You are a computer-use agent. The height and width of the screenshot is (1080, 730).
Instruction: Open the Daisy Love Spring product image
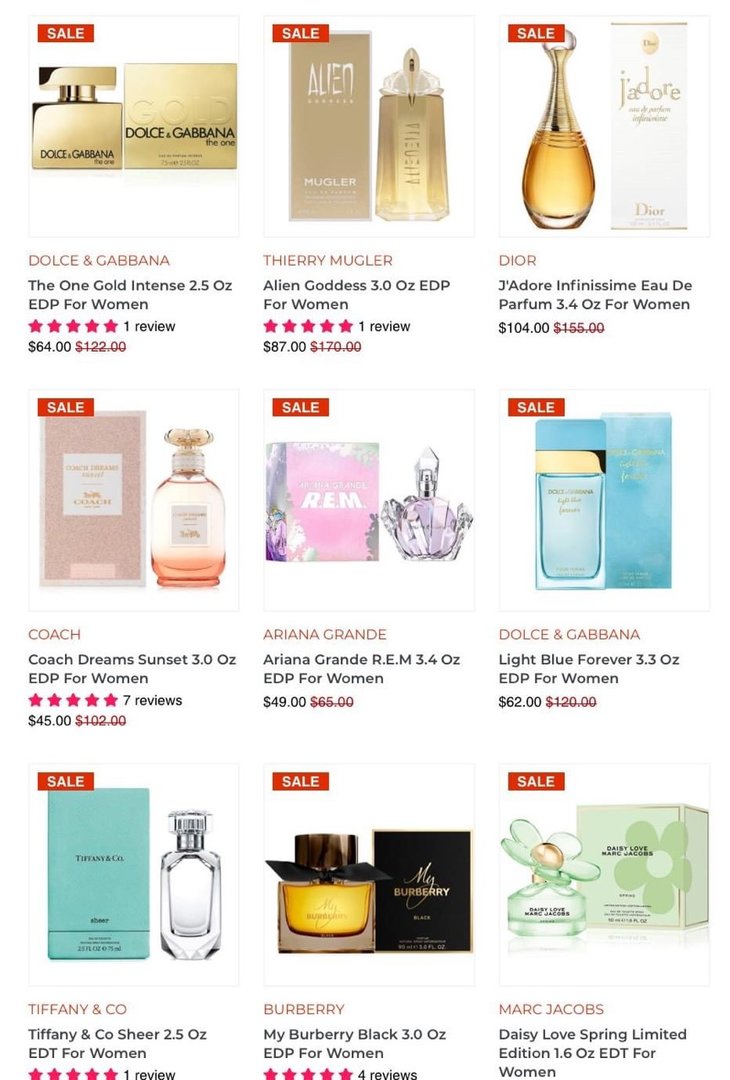point(604,875)
